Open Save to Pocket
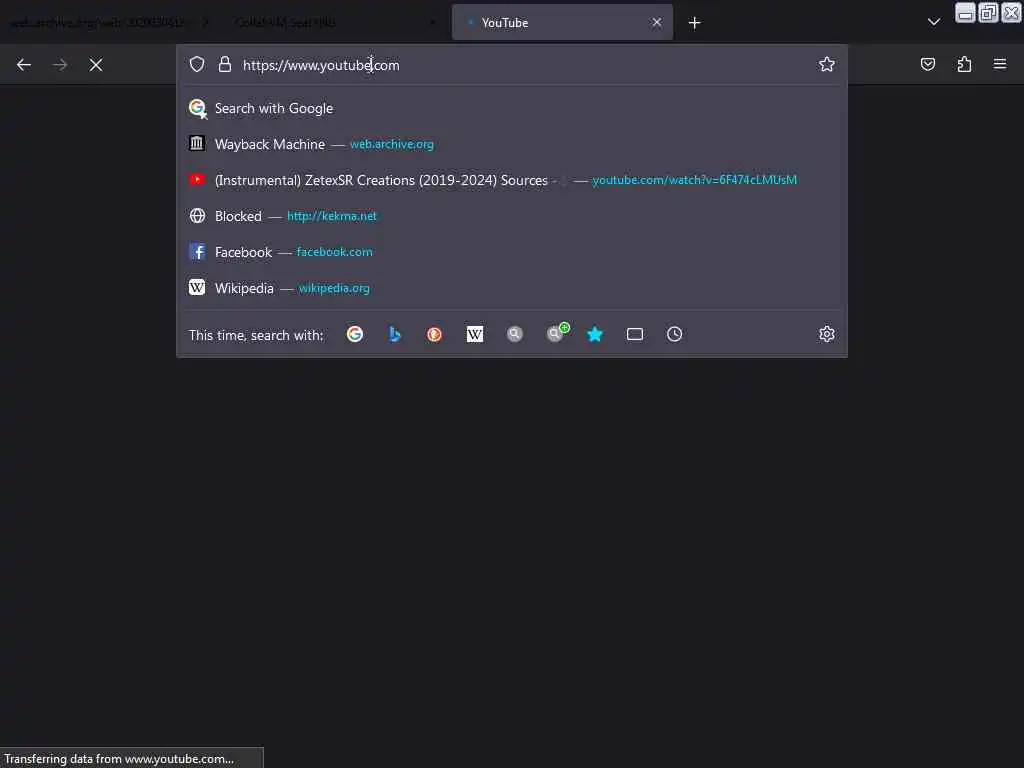 pyautogui.click(x=928, y=64)
